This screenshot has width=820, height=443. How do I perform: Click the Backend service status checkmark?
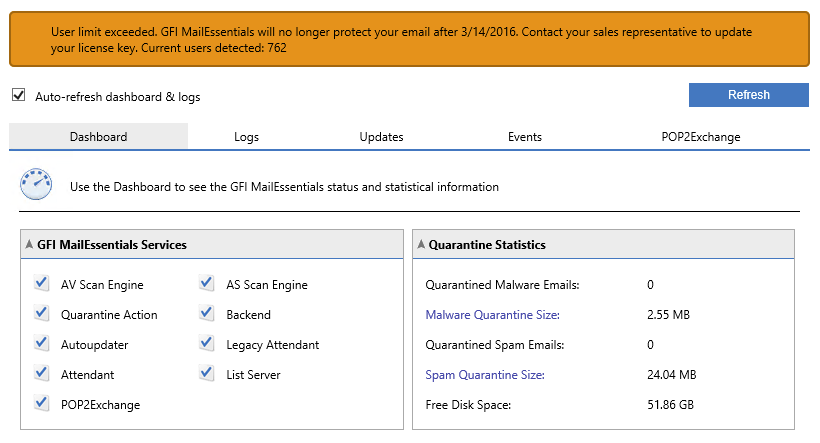(207, 314)
